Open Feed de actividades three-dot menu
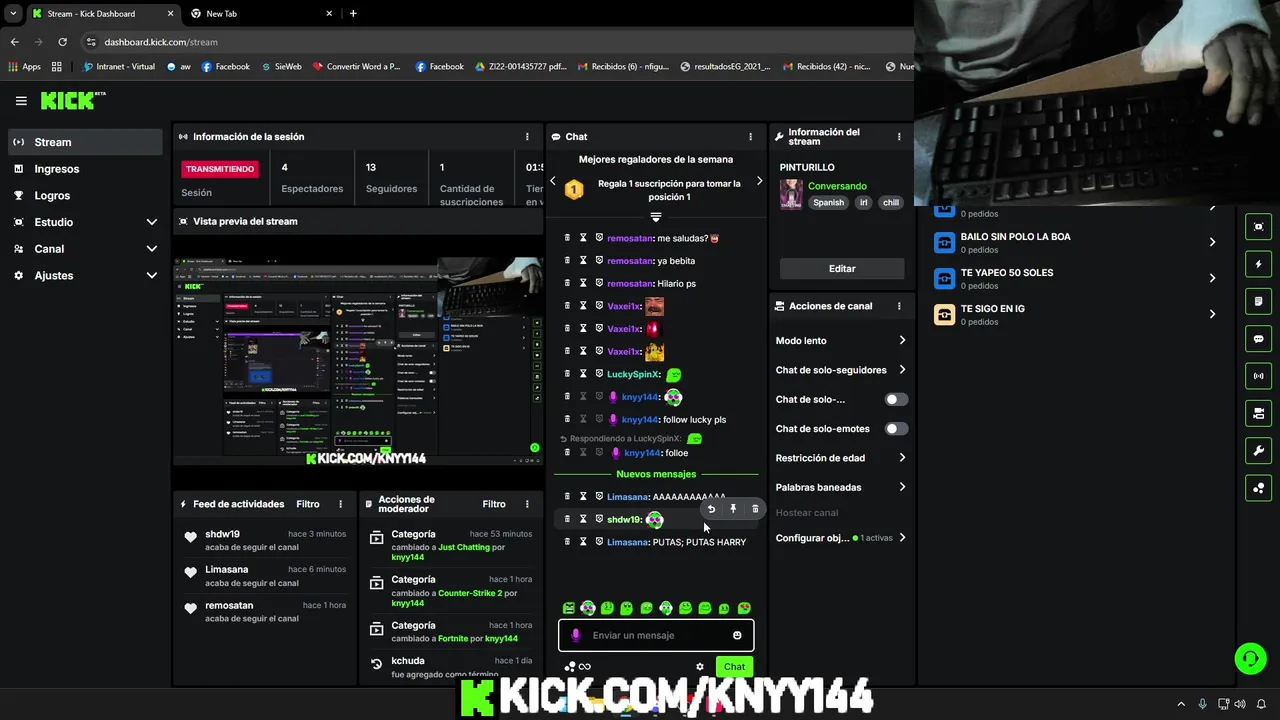The image size is (1280, 720). [x=340, y=504]
